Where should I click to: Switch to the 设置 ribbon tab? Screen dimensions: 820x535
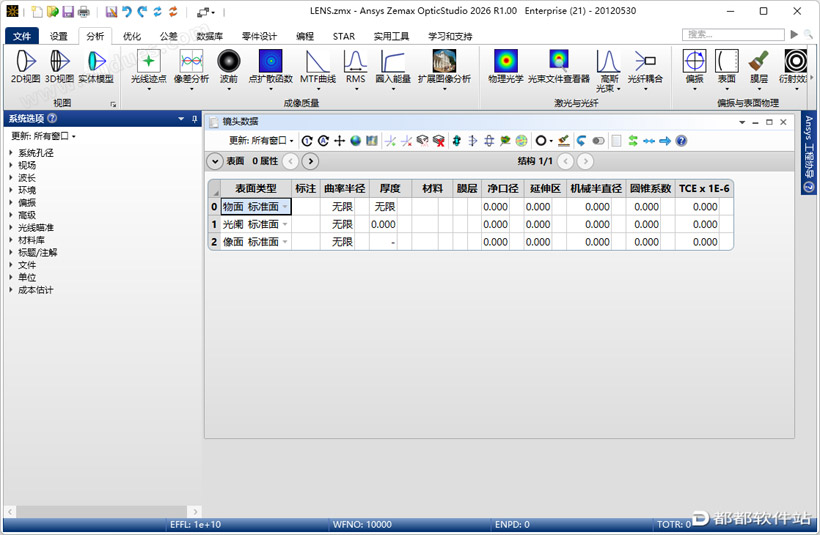(59, 36)
